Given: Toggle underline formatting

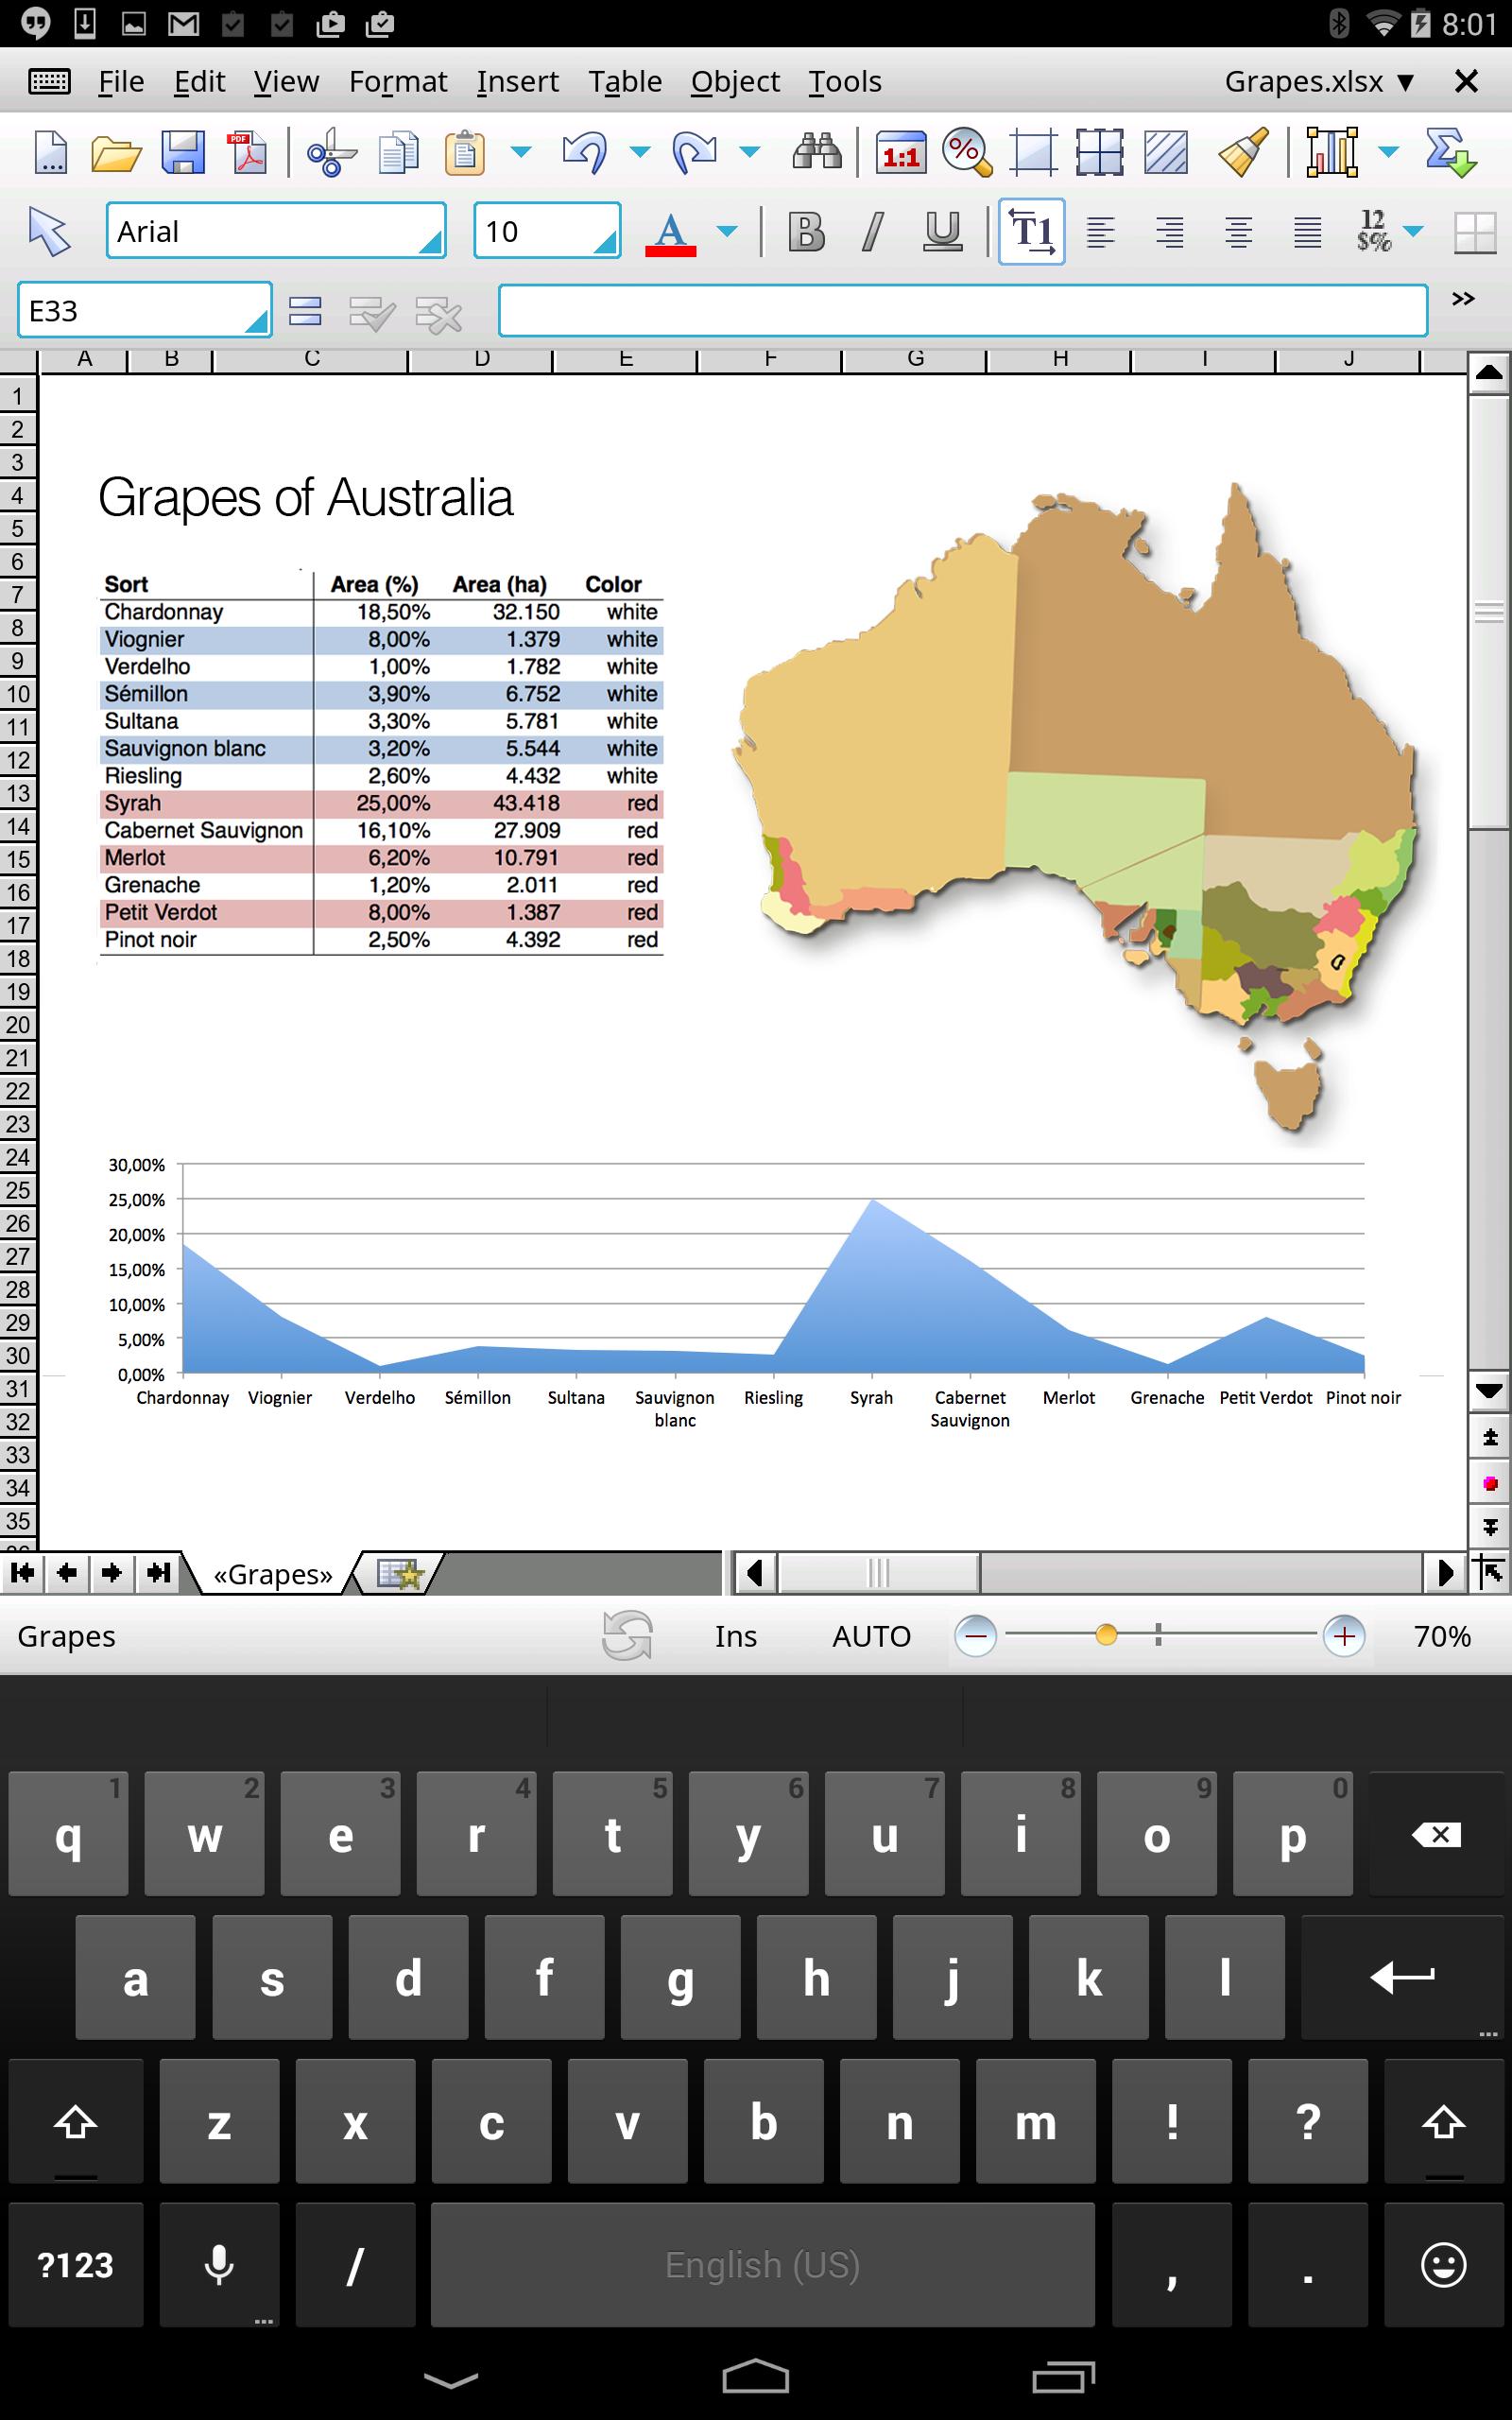Looking at the screenshot, I should 941,232.
